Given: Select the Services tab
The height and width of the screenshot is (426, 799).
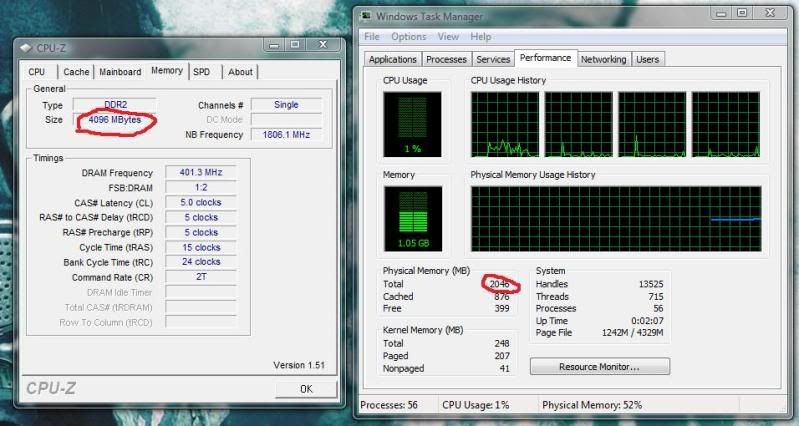Looking at the screenshot, I should 493,60.
